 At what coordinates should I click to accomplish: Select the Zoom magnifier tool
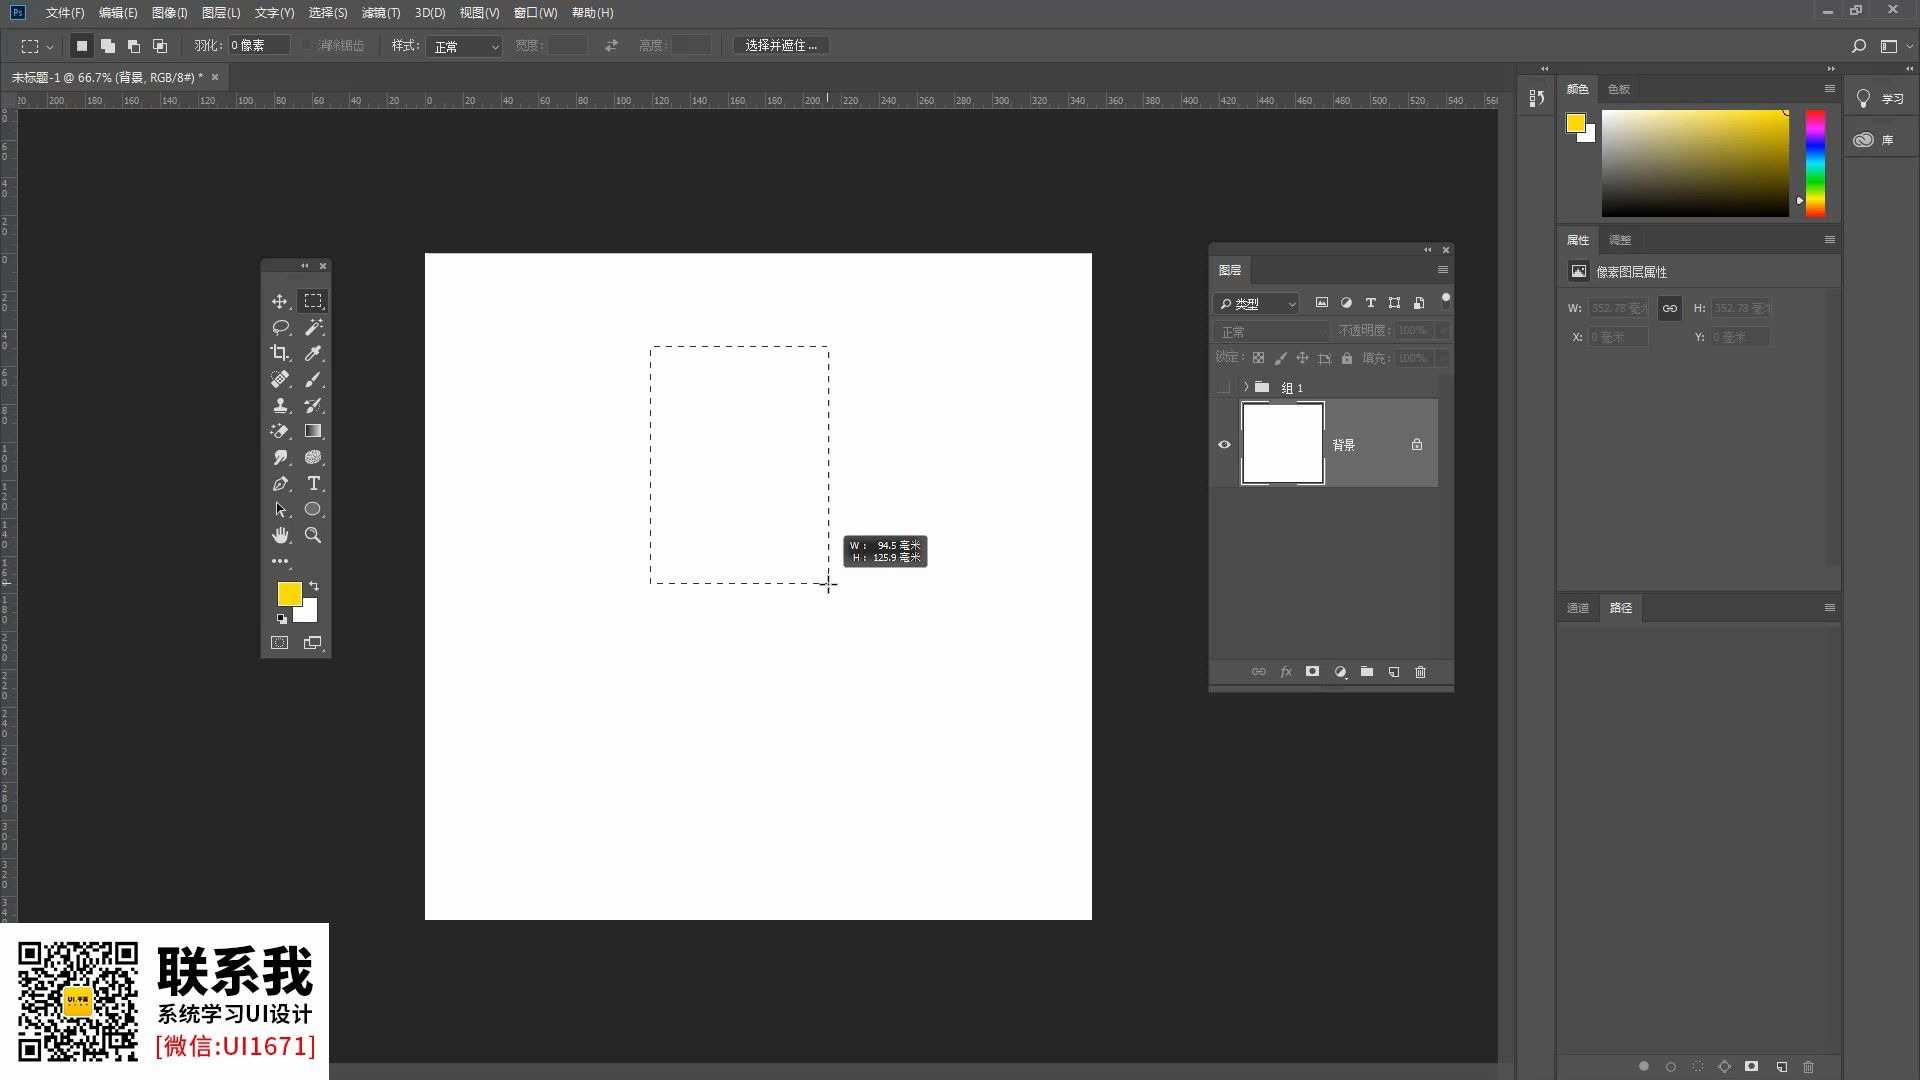pos(313,535)
